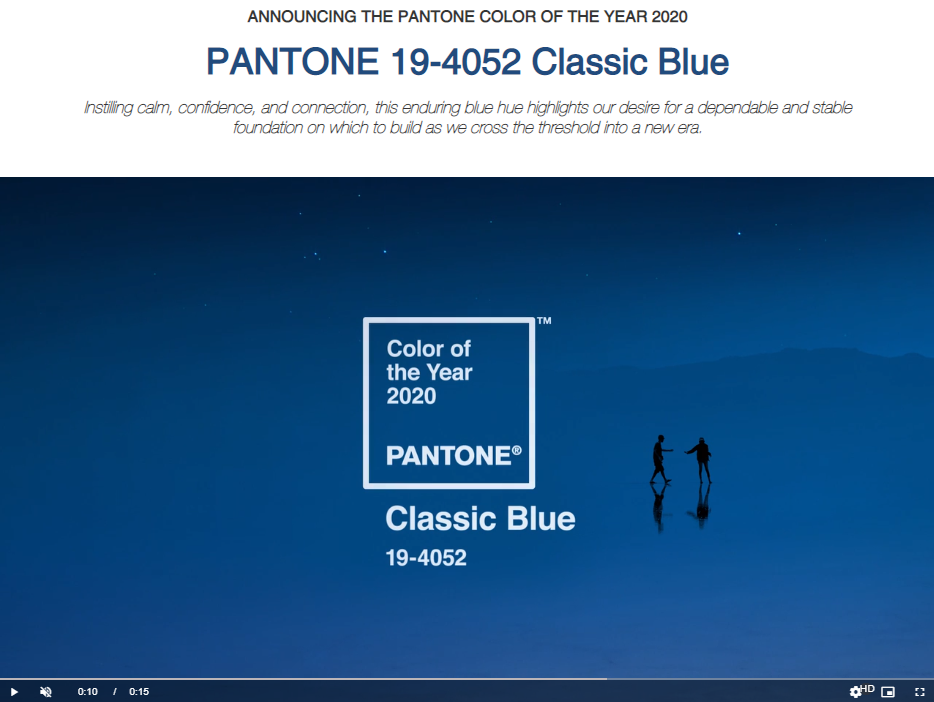Click the Pantone Color of the Year logo box

[449, 403]
